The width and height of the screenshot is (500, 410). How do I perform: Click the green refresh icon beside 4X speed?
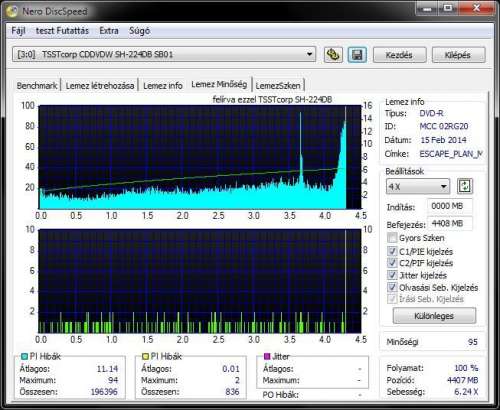(x=465, y=186)
